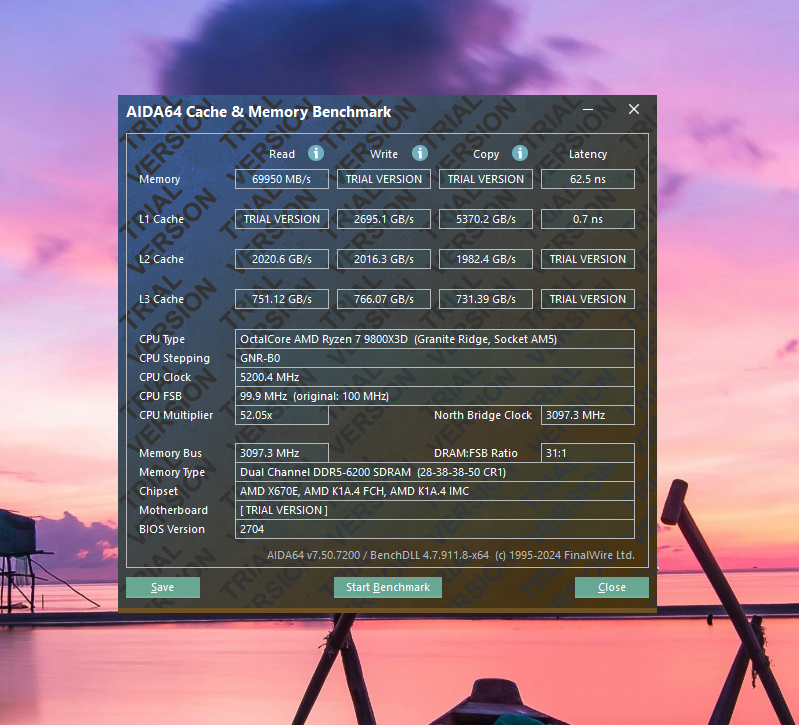Select L2 Cache copy 1982.4 GB/s
The height and width of the screenshot is (725, 799).
[x=486, y=259]
